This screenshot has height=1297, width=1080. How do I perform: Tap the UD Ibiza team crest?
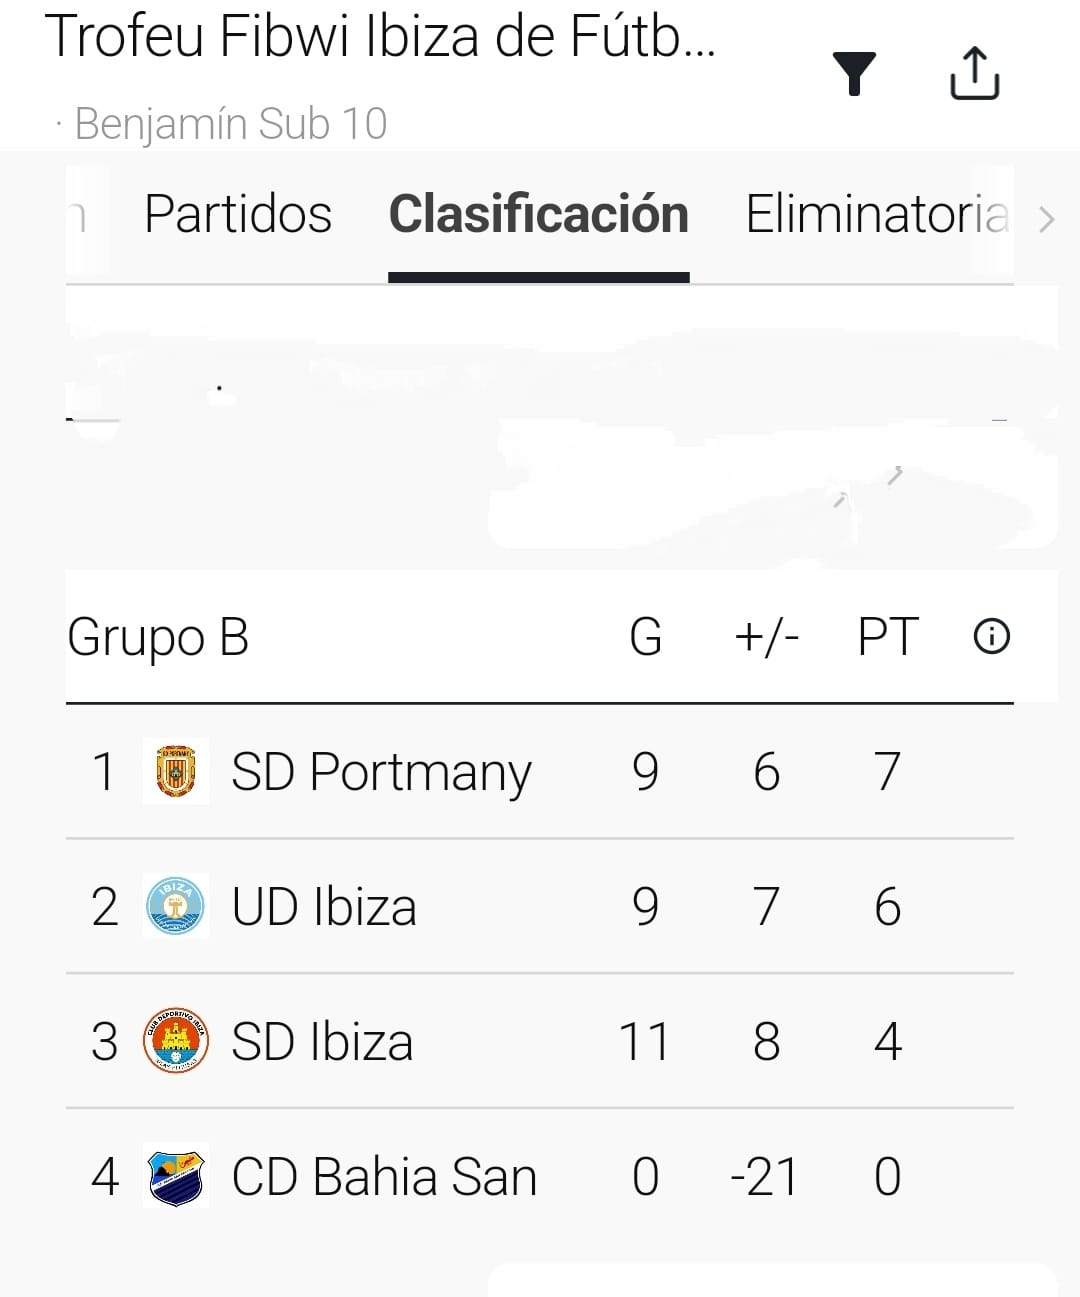tap(176, 906)
